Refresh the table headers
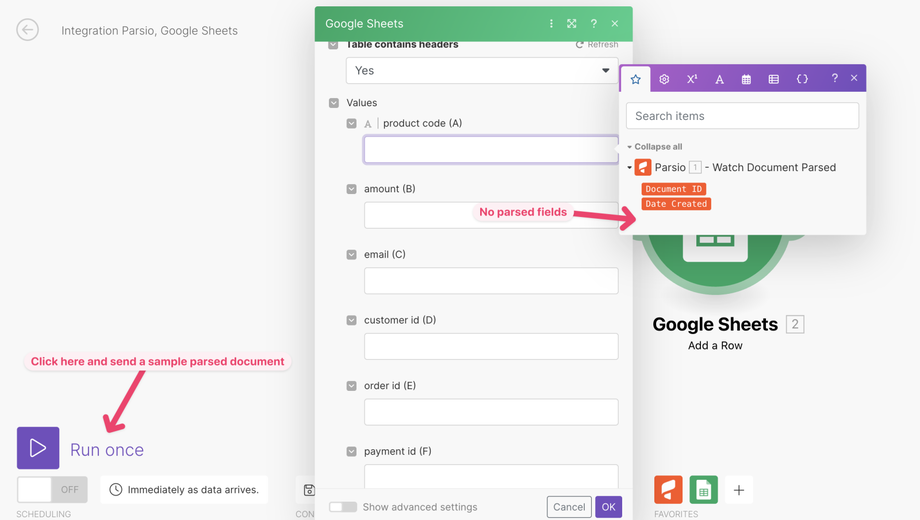The image size is (920, 520). tap(597, 45)
